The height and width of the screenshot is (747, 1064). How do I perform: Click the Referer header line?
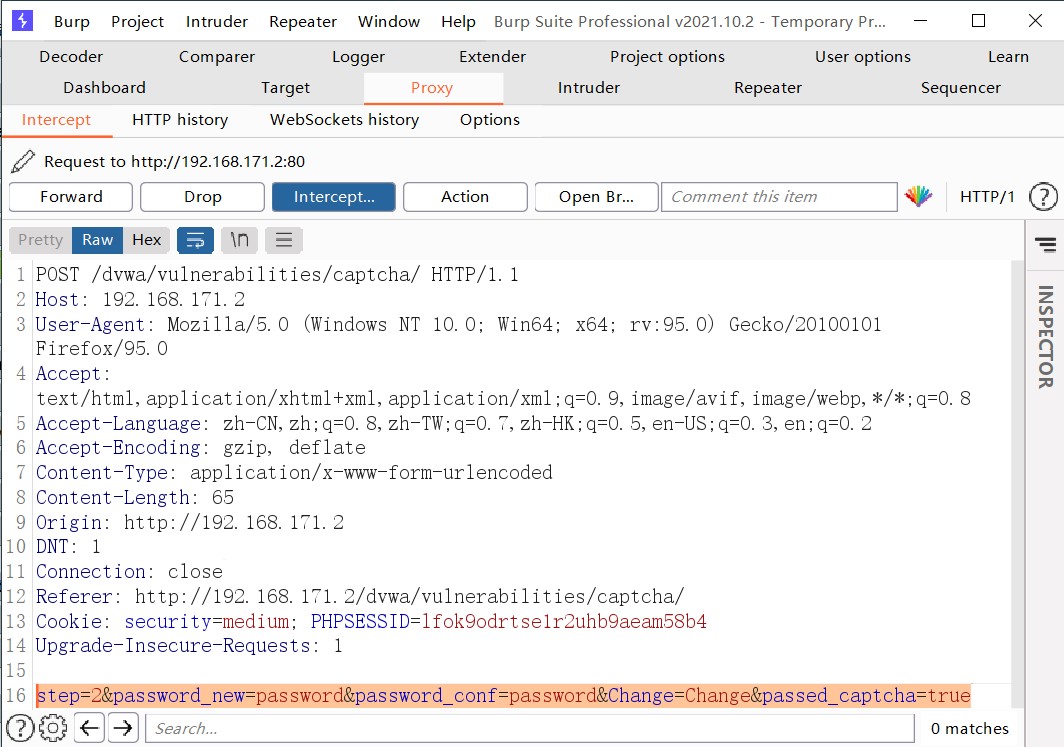tap(360, 596)
